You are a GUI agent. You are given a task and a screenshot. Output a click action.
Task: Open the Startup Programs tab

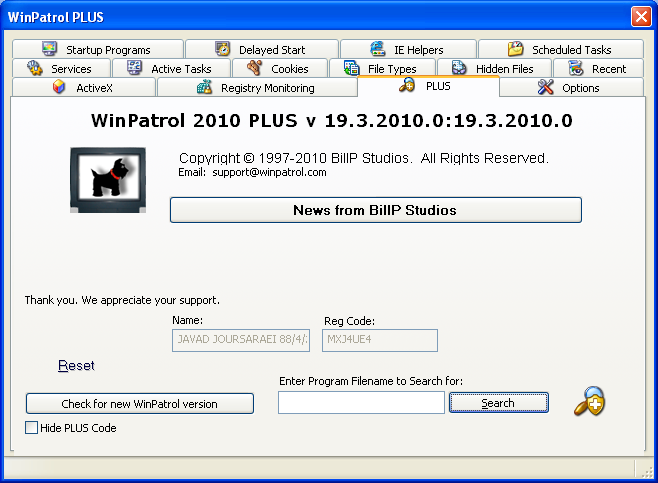(x=98, y=49)
